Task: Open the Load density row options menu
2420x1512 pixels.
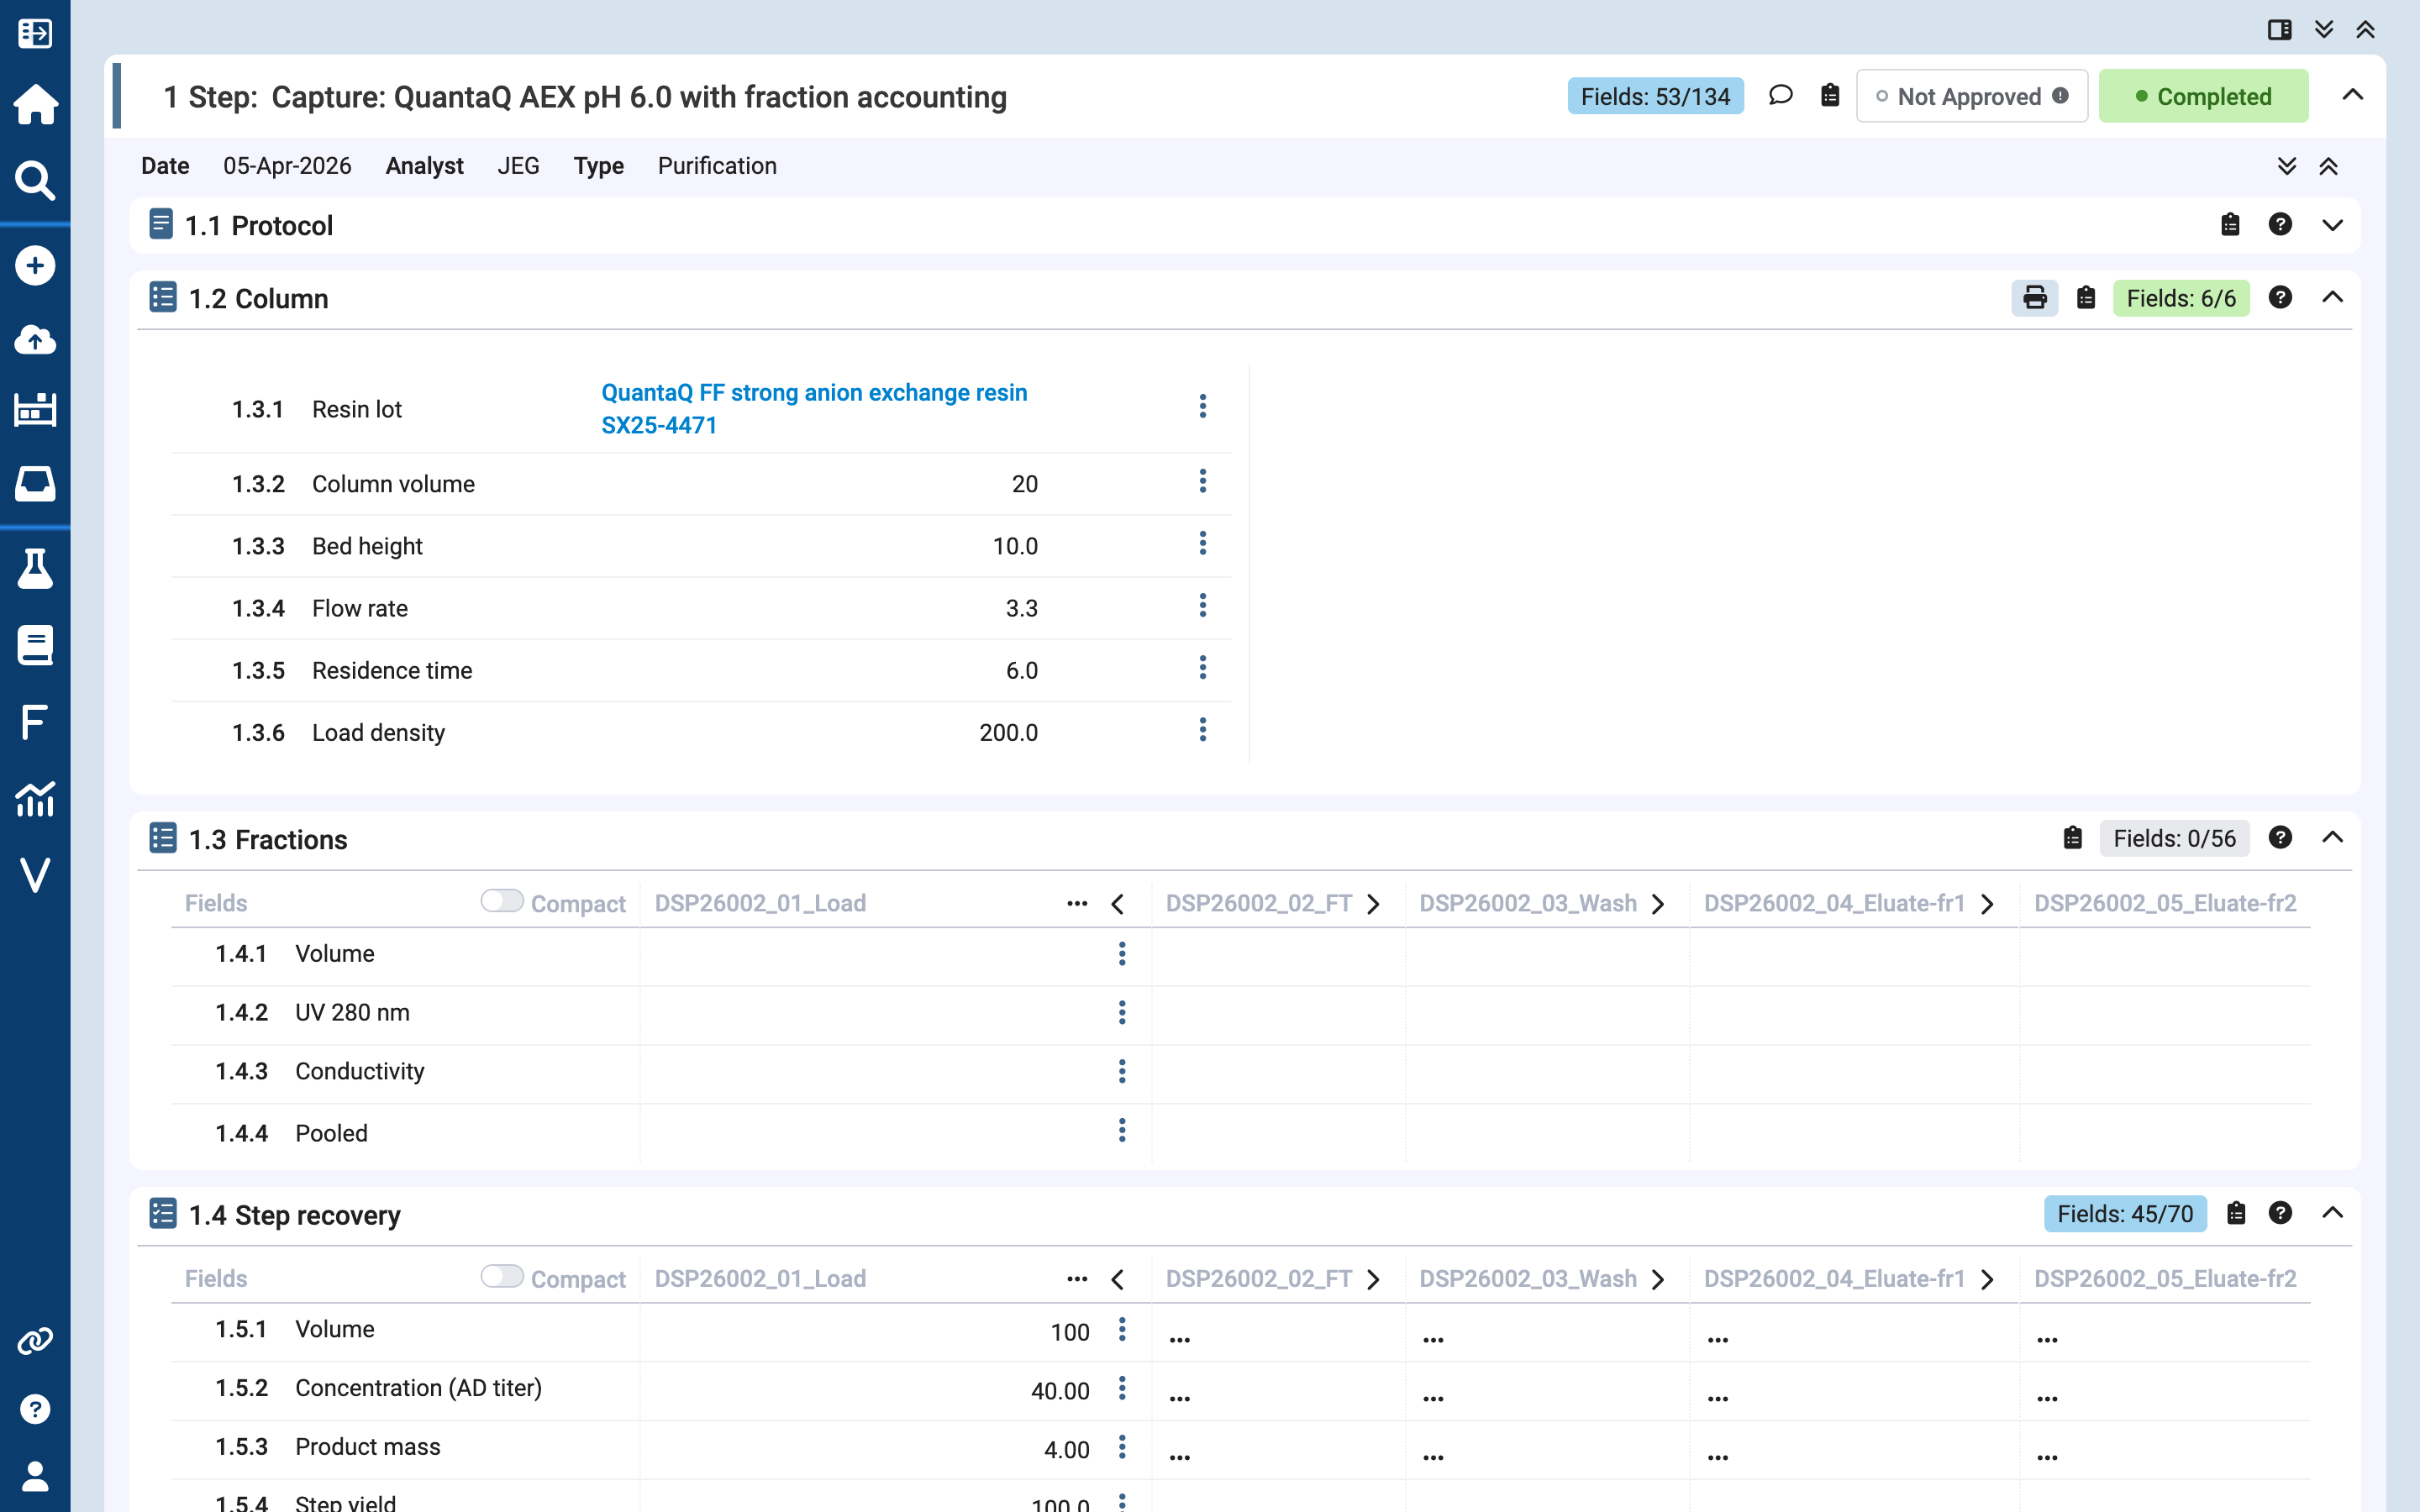Action: [1203, 730]
